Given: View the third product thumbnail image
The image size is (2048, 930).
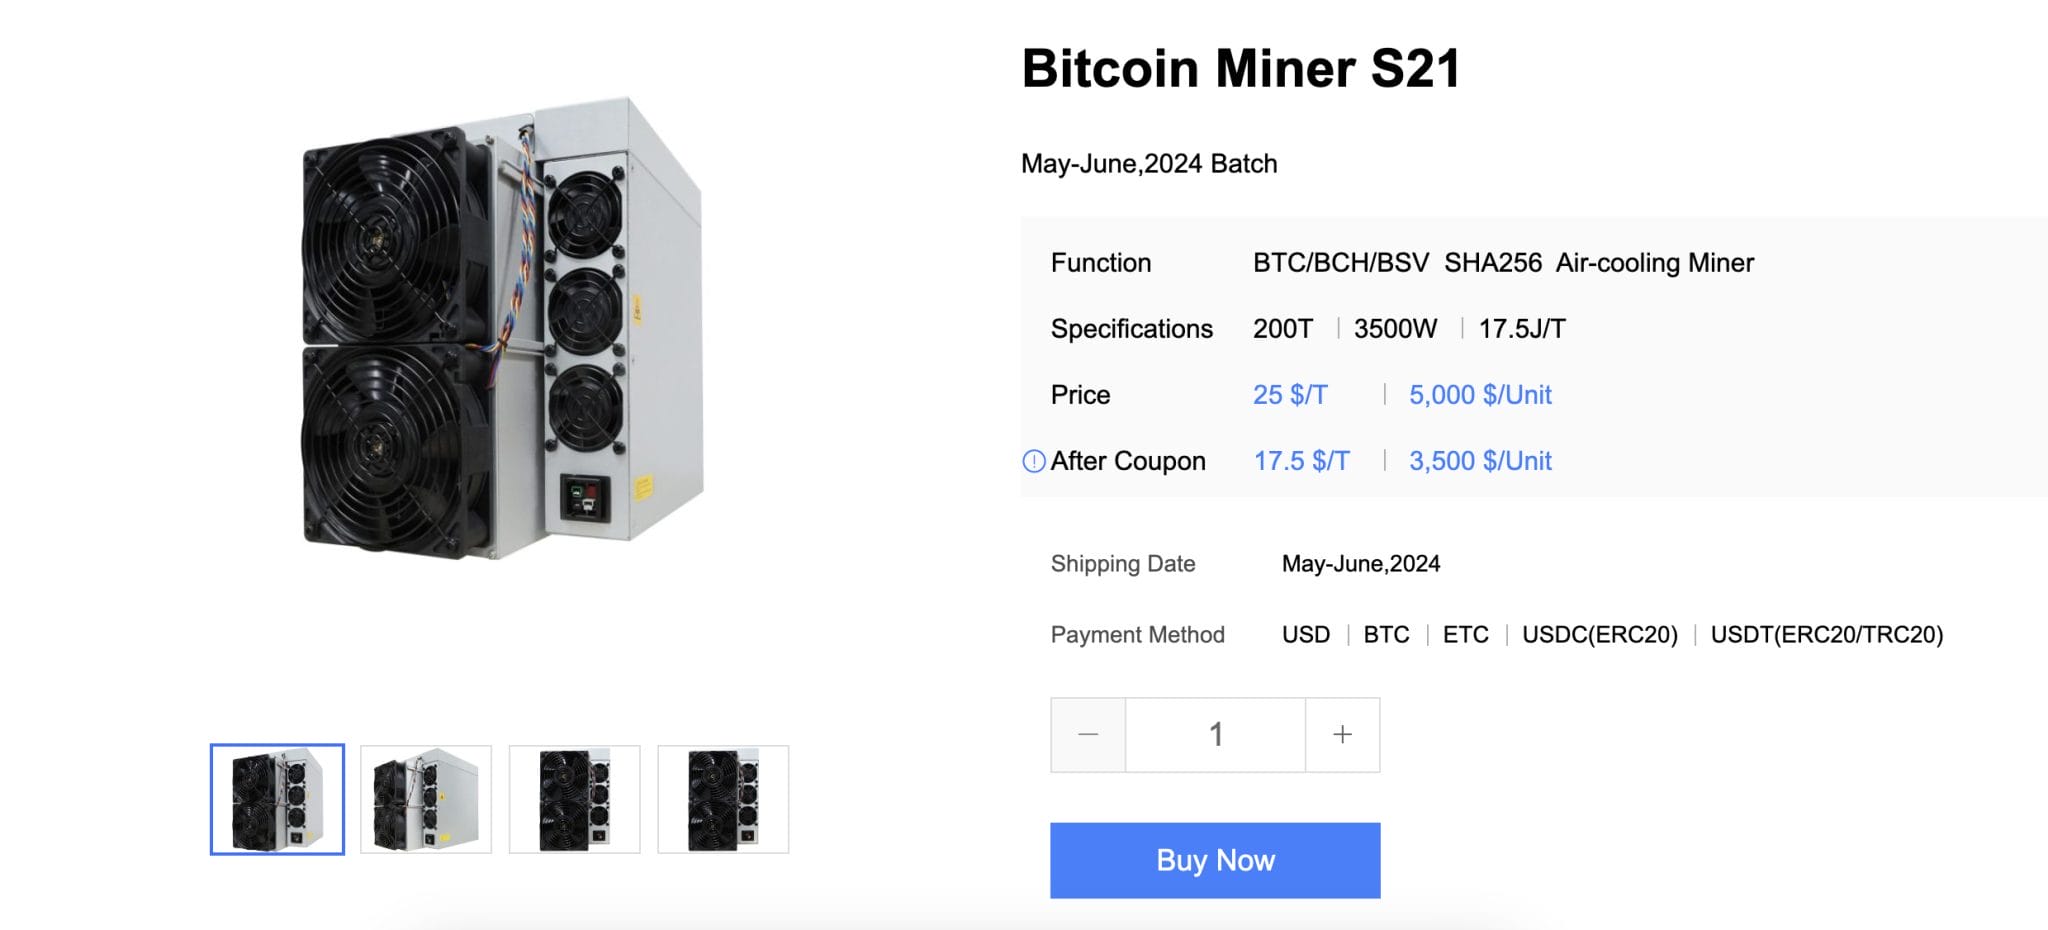Looking at the screenshot, I should pyautogui.click(x=574, y=799).
